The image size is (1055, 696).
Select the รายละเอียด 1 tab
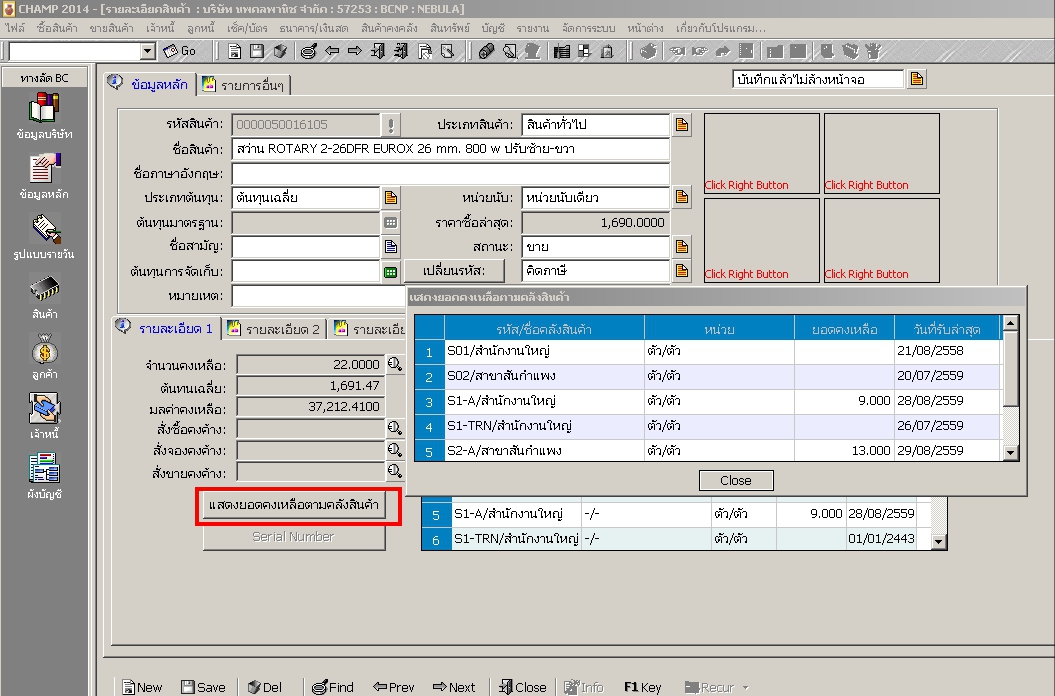point(166,328)
